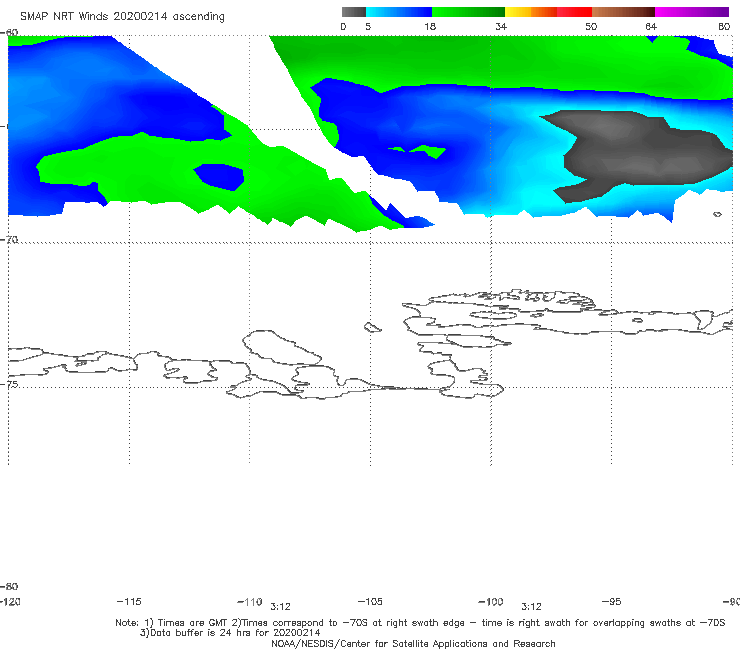Click the 3:12 swath time beside -110
The width and height of the screenshot is (740, 650).
(x=280, y=607)
